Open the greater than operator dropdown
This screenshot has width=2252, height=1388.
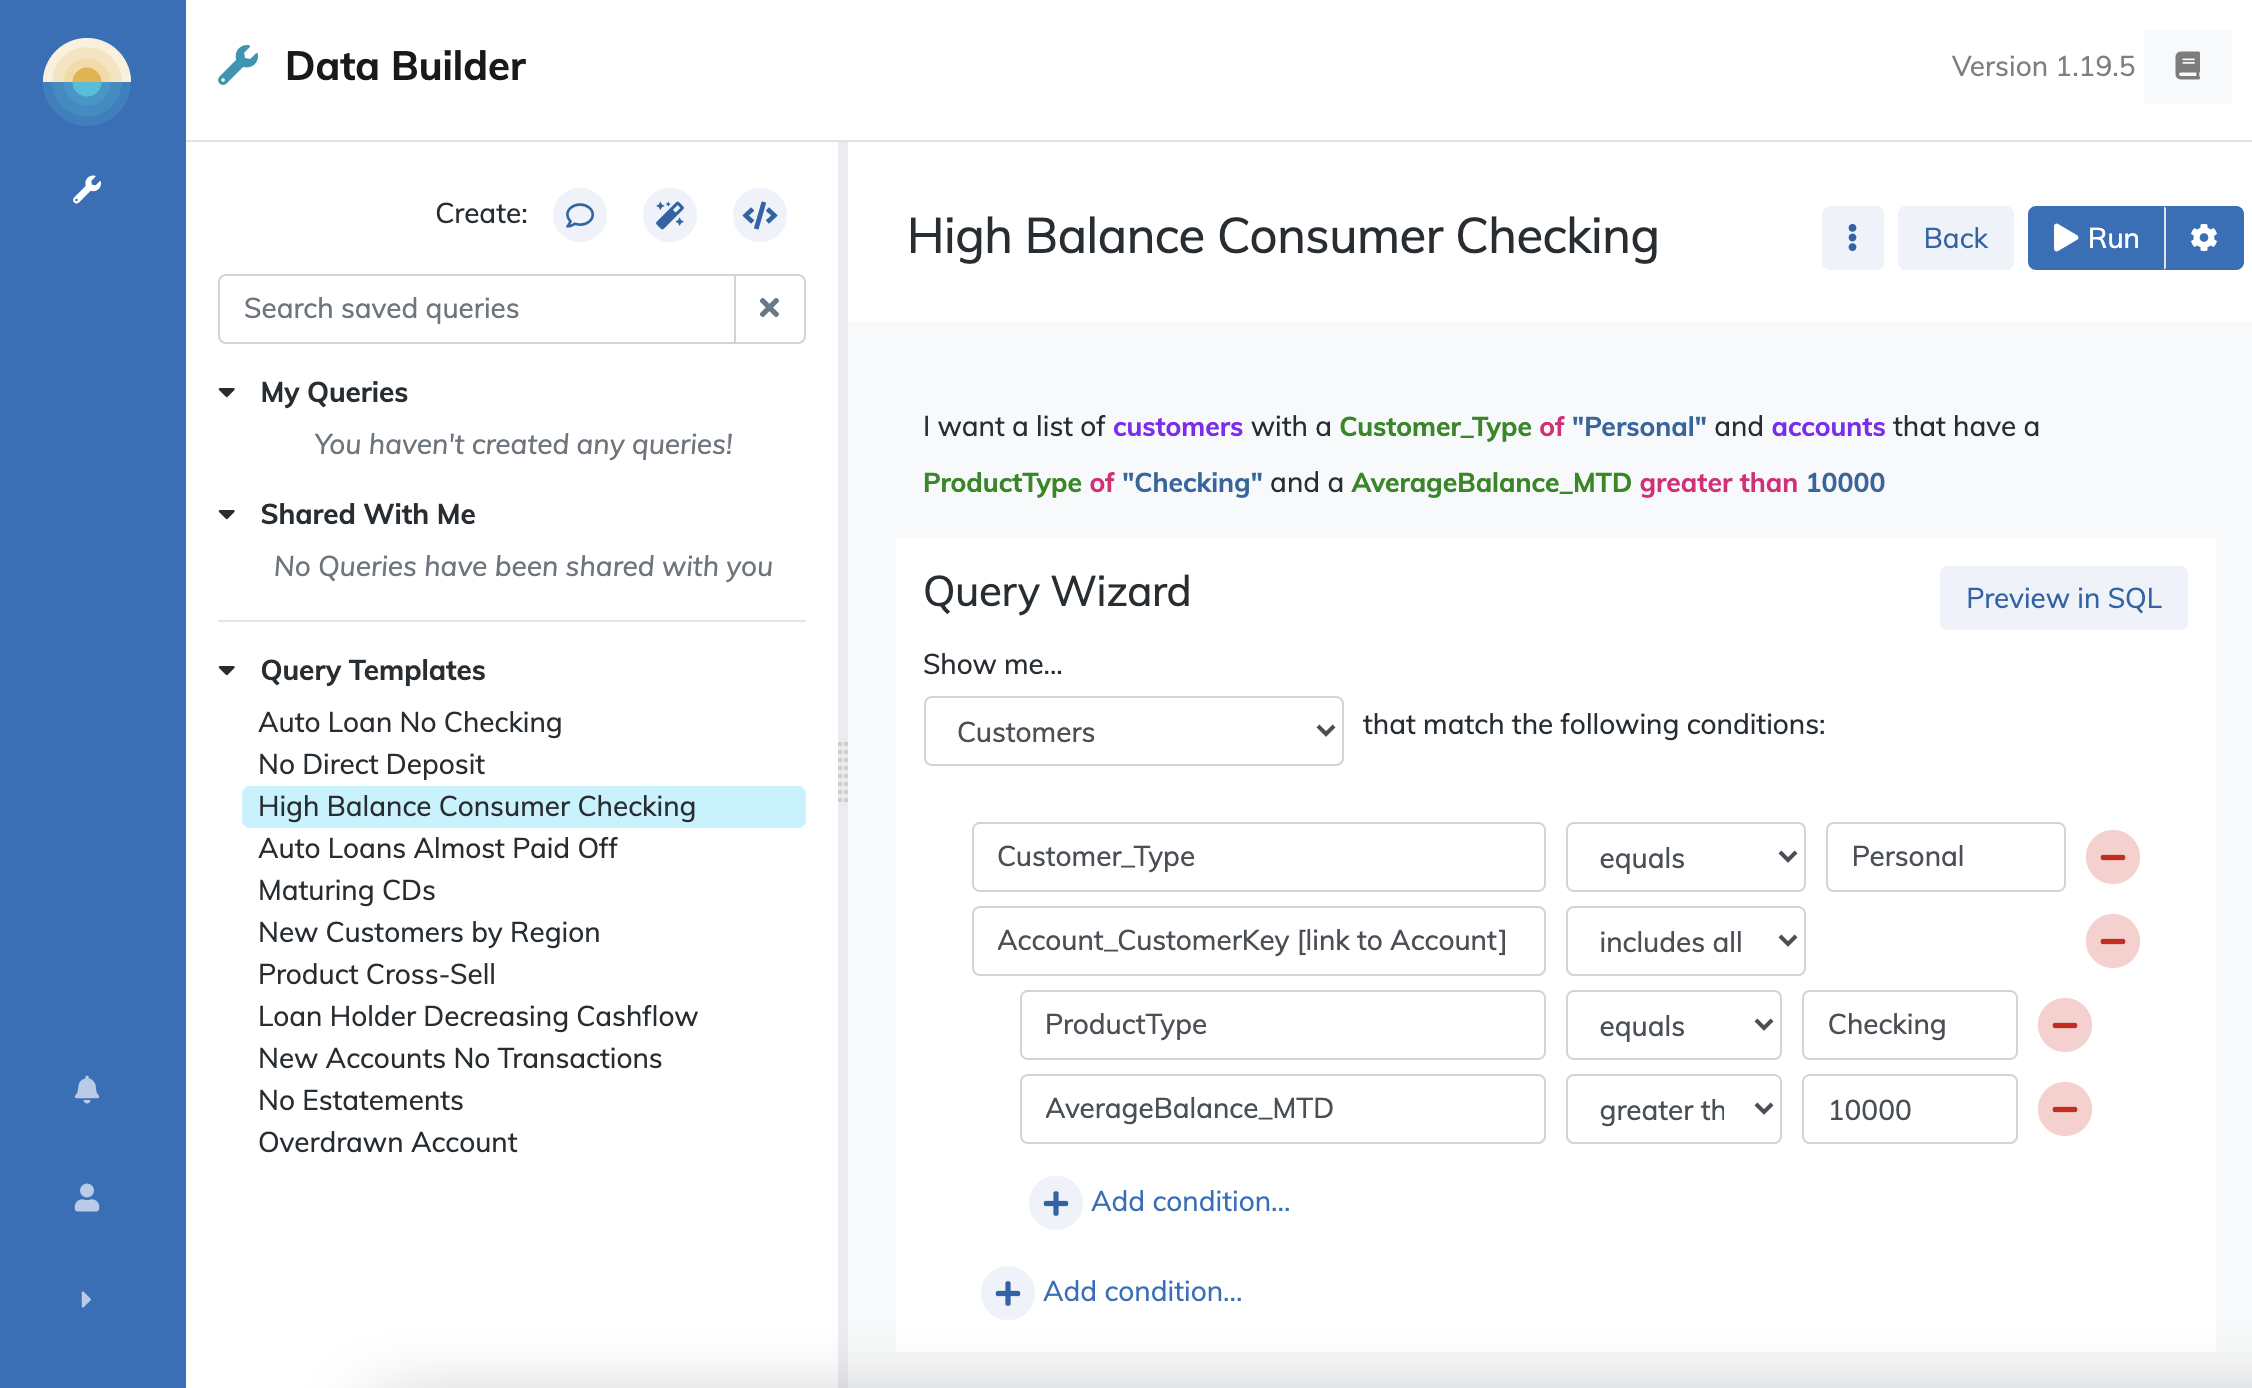point(1674,1109)
